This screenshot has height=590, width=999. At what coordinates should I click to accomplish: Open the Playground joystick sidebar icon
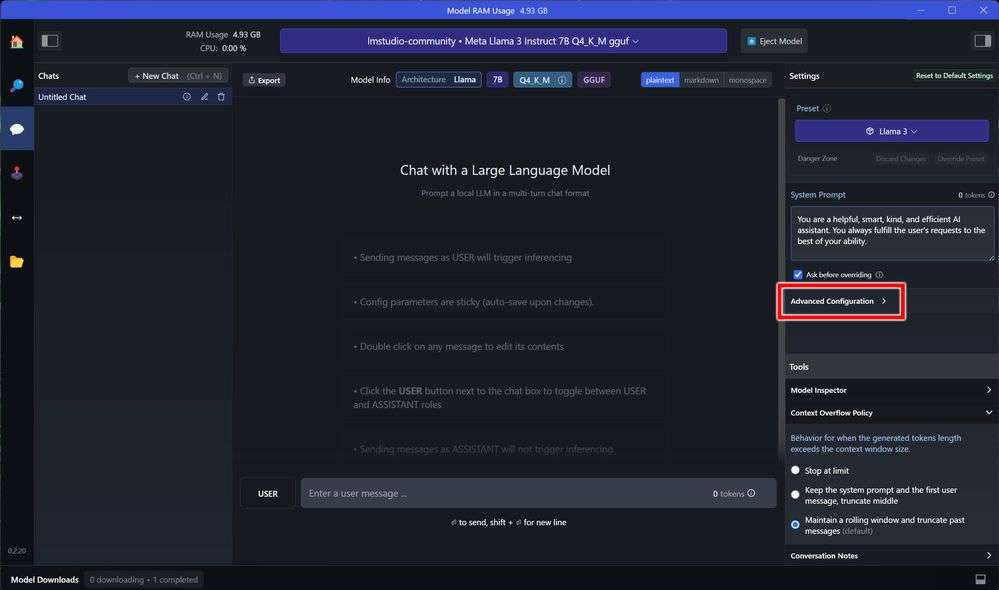17,173
